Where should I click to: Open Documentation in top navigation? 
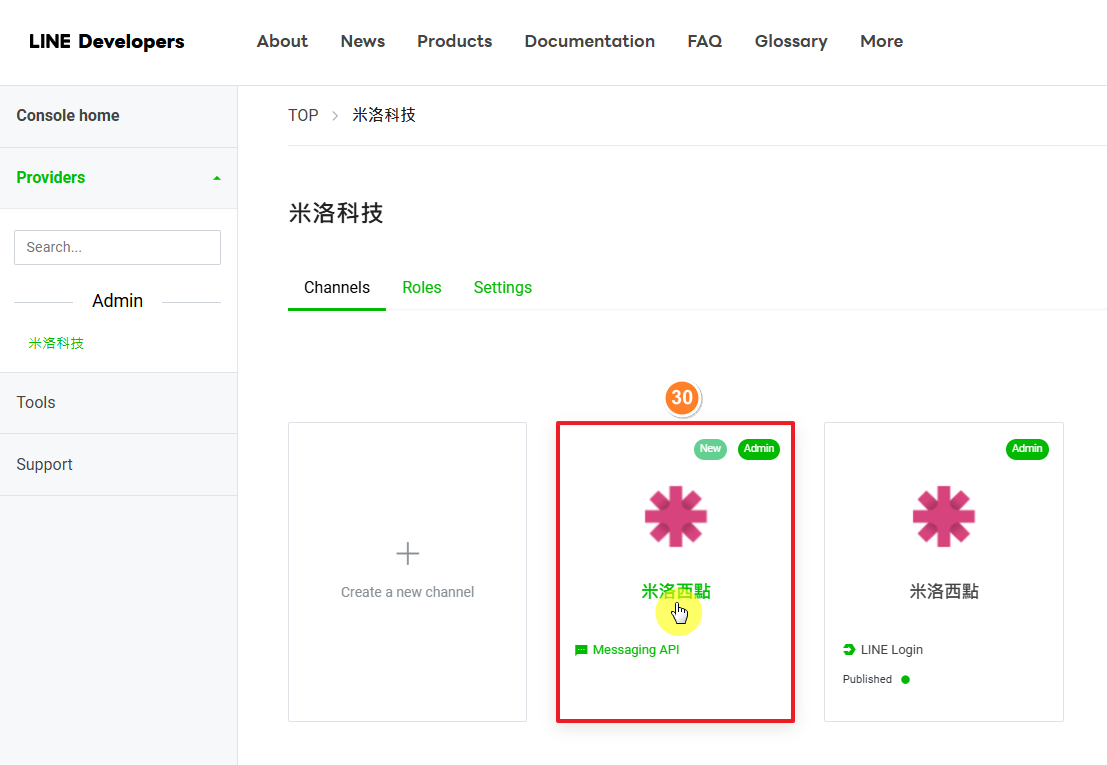589,41
